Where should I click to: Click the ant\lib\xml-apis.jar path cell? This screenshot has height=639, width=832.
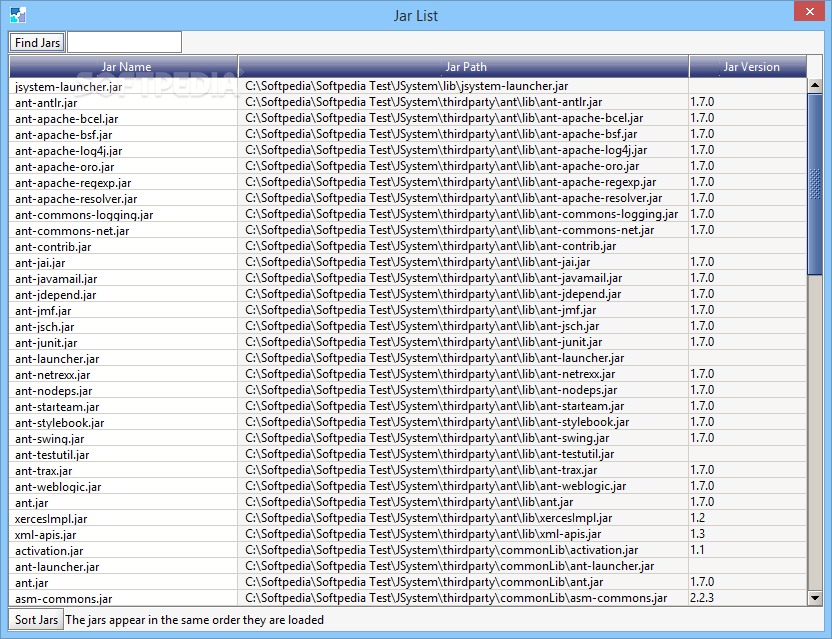click(464, 533)
